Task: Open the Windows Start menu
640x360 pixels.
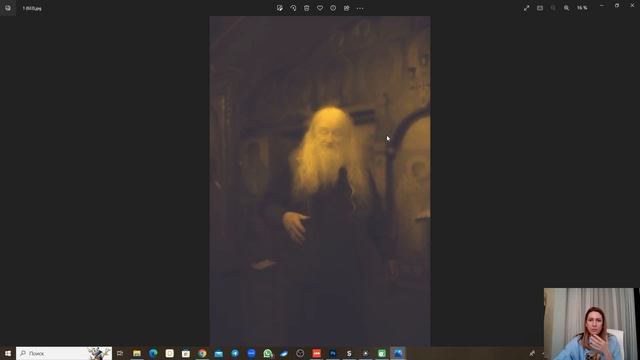Action: point(7,353)
